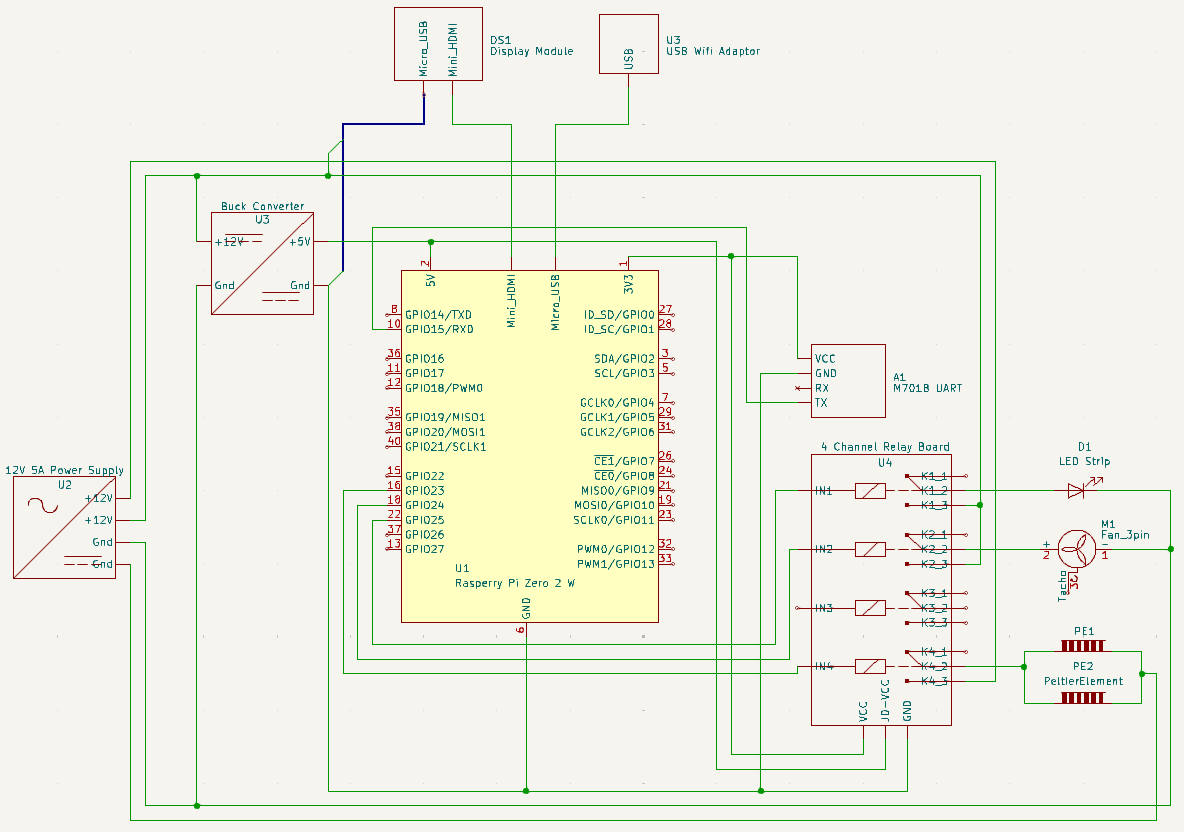Click the Tacho label on the fan
Viewport: 1184px width, 832px height.
pyautogui.click(x=1062, y=586)
